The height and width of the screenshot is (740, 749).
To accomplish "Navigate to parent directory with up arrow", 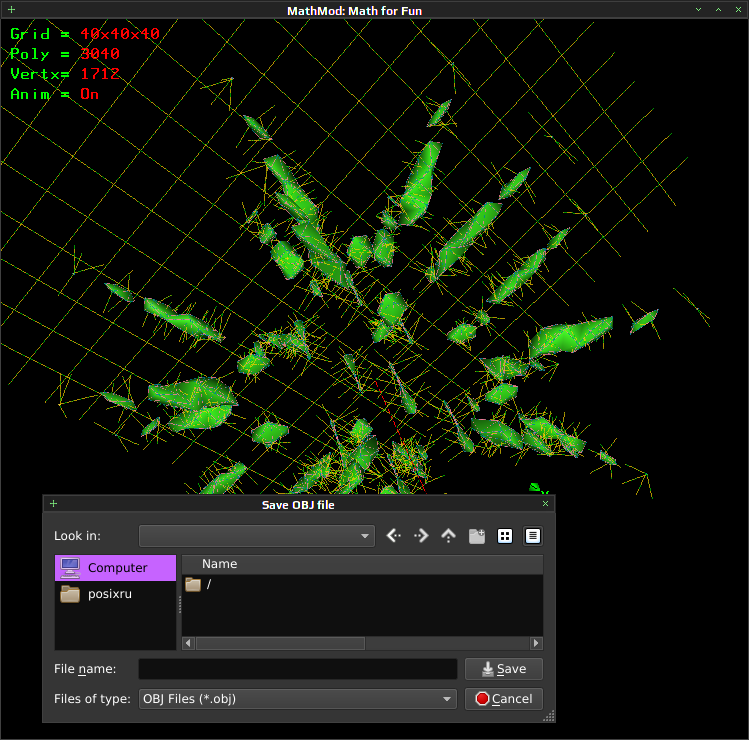I will point(448,536).
